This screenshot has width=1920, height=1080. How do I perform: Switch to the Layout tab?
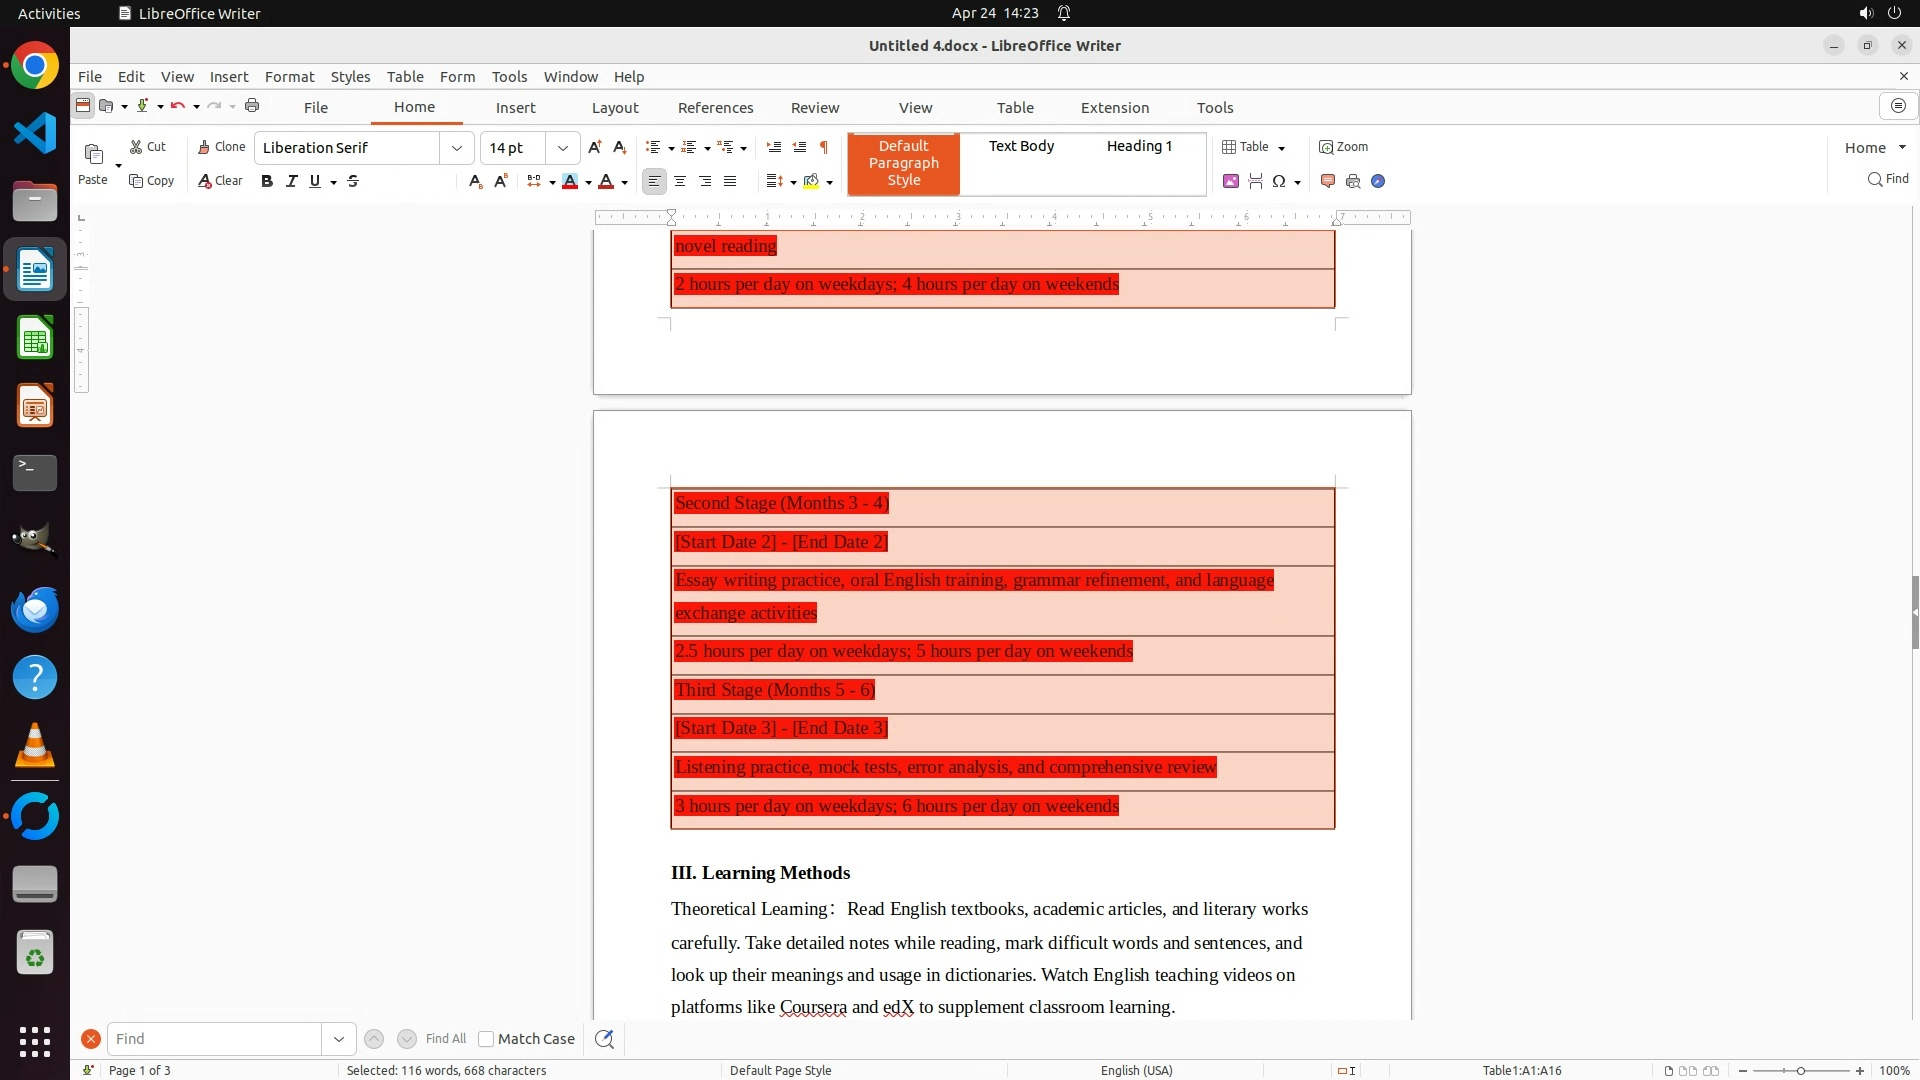614,107
